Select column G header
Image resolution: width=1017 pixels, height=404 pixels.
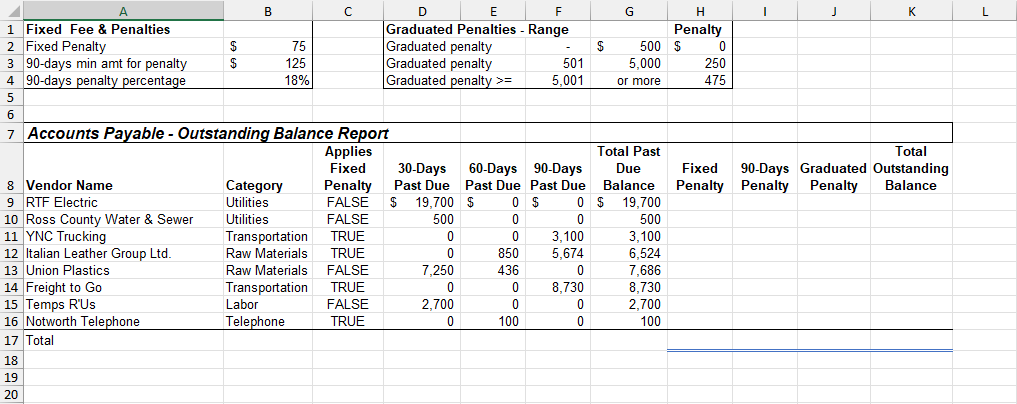[x=628, y=10]
